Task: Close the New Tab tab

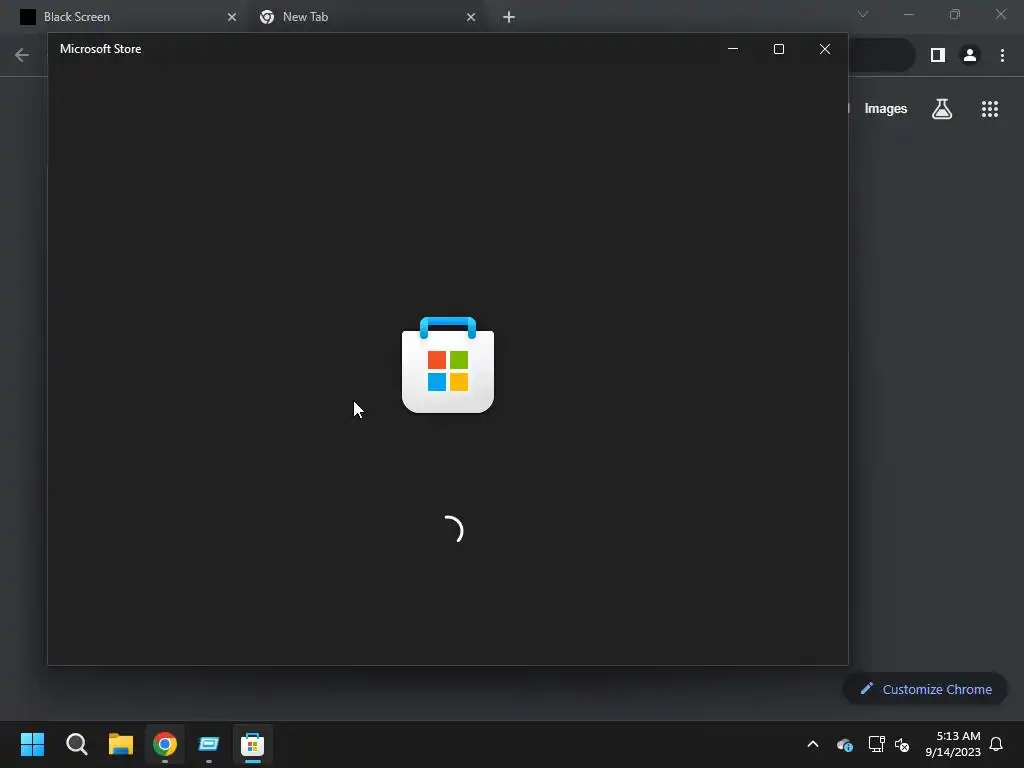Action: coord(471,17)
